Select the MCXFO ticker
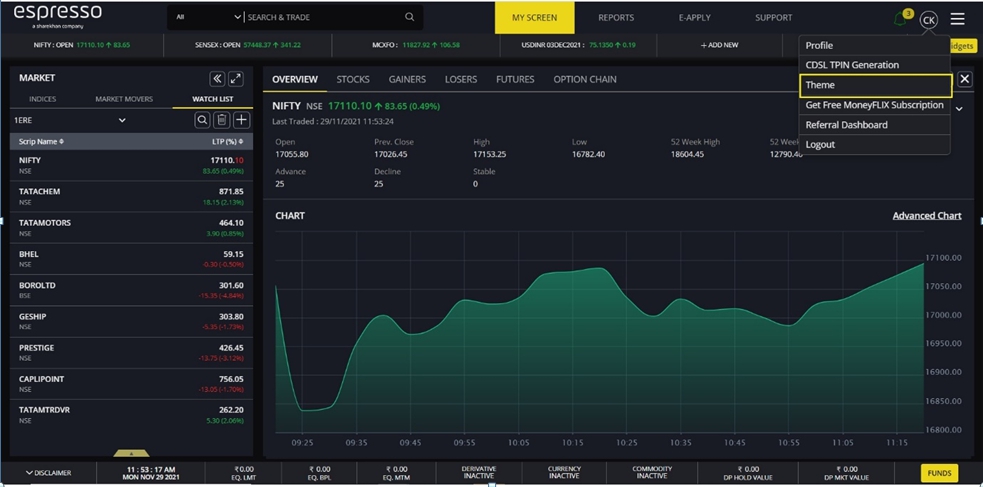The width and height of the screenshot is (983, 487). (x=416, y=45)
